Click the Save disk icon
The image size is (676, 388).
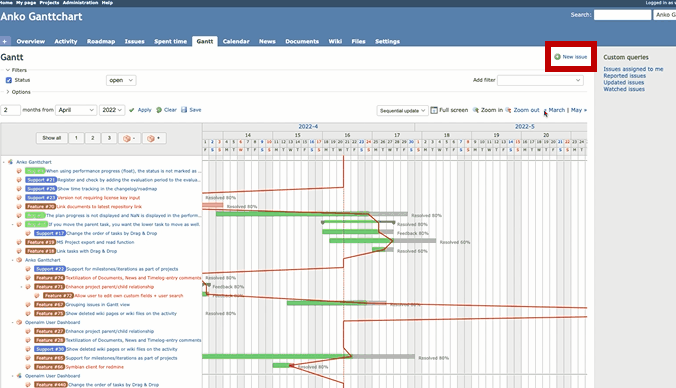click(x=184, y=110)
